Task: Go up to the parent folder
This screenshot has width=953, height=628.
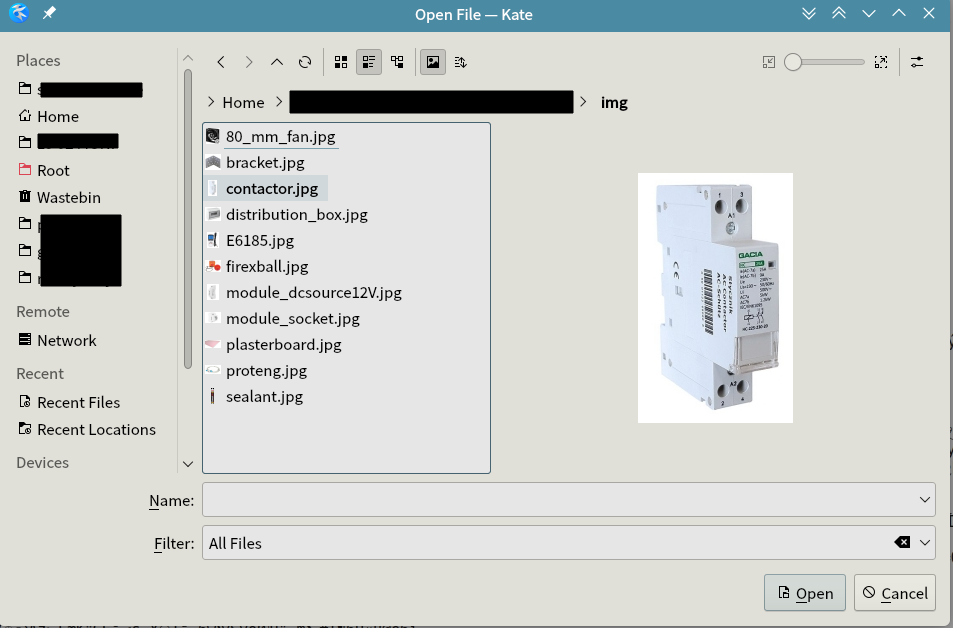Action: coord(277,62)
